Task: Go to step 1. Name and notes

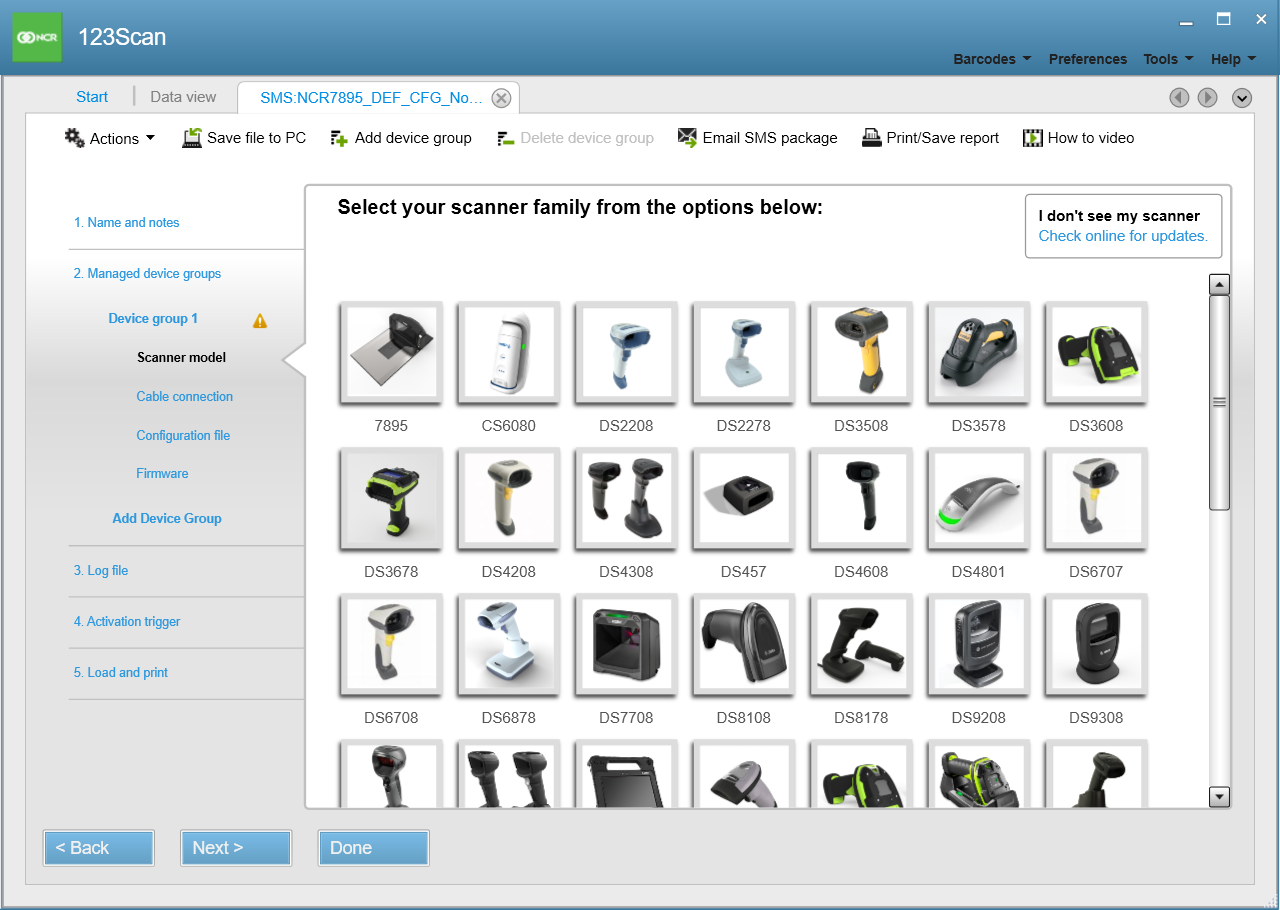Action: 126,223
